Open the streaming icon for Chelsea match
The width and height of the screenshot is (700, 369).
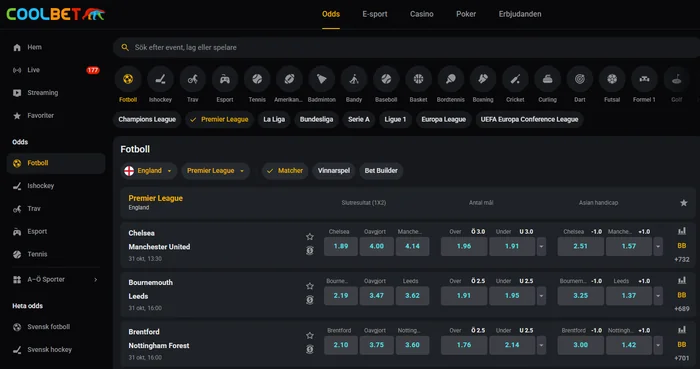310,251
